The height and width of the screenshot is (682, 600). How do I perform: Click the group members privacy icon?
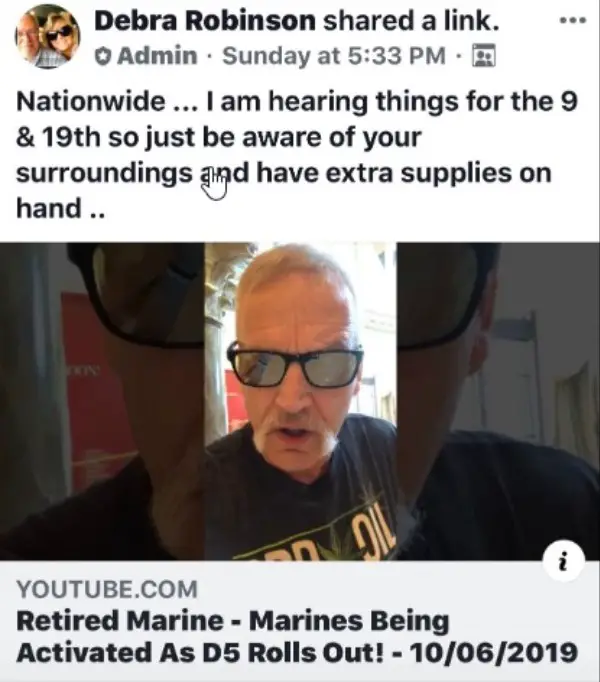(484, 56)
